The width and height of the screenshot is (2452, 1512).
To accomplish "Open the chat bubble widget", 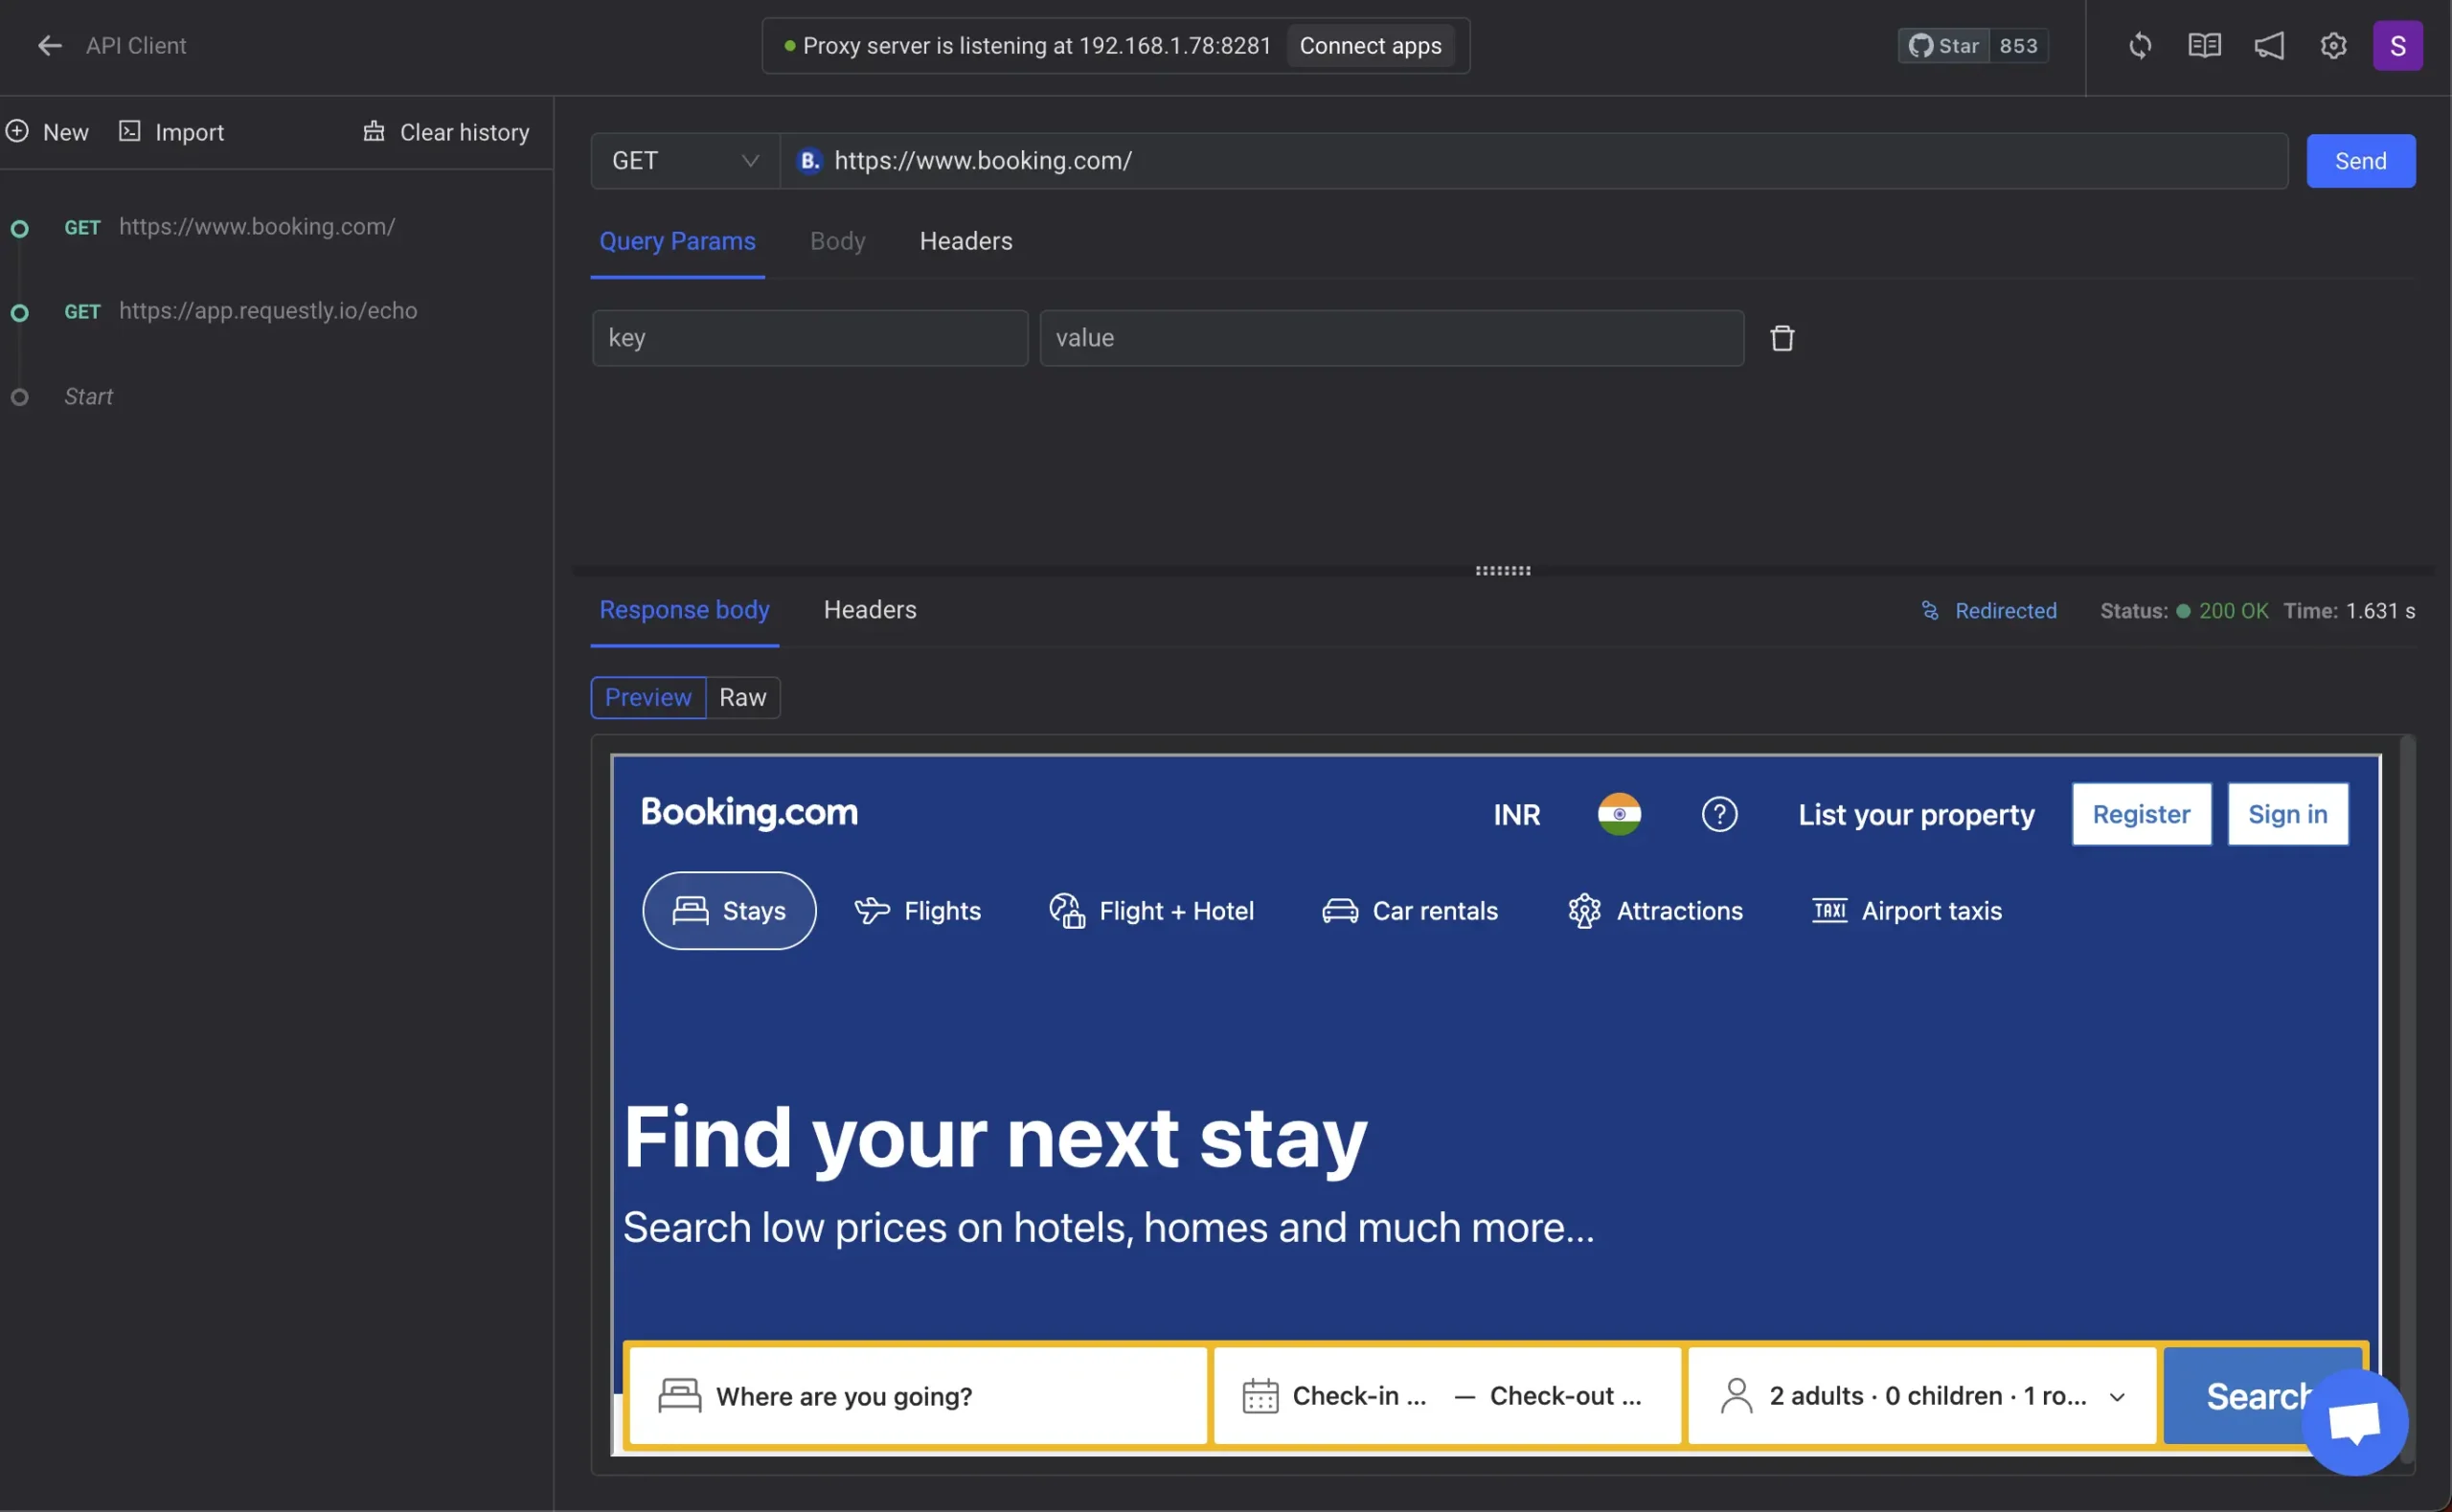I will (2354, 1422).
